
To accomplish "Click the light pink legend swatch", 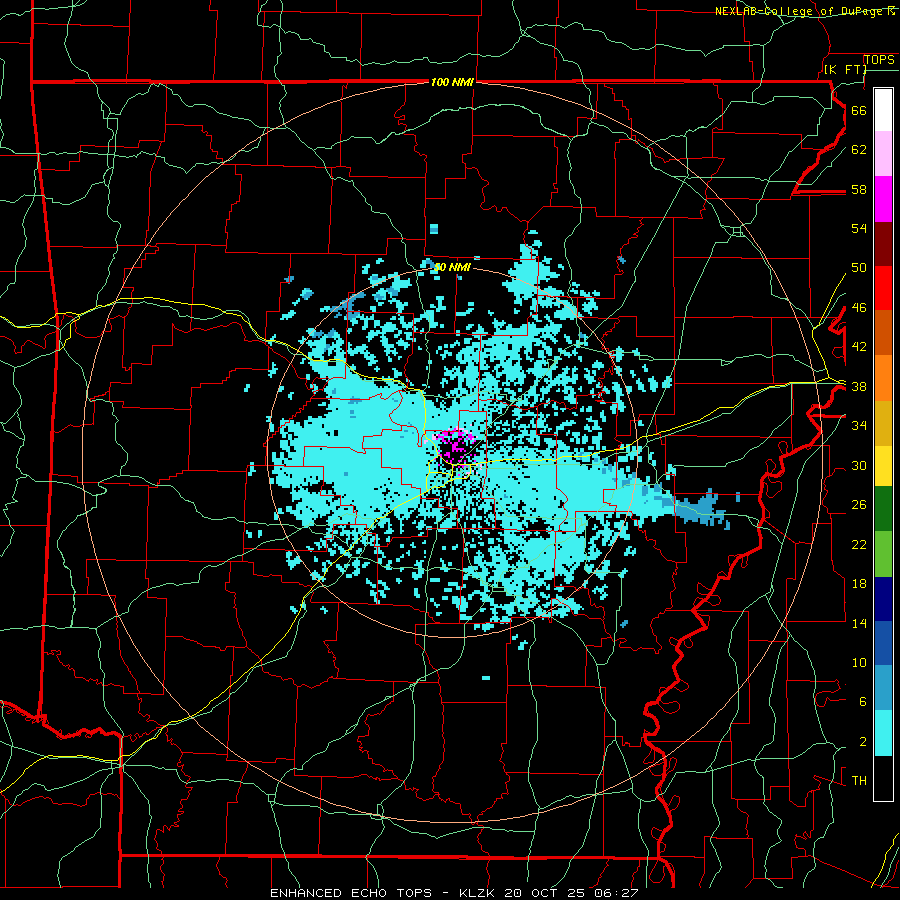I will coord(883,154).
